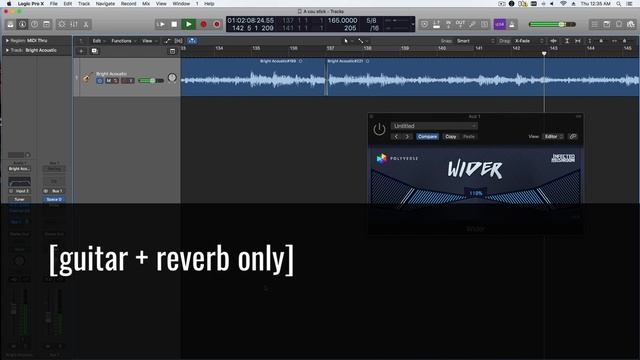
Task: Toggle Show Automation button
Action: pos(167,41)
